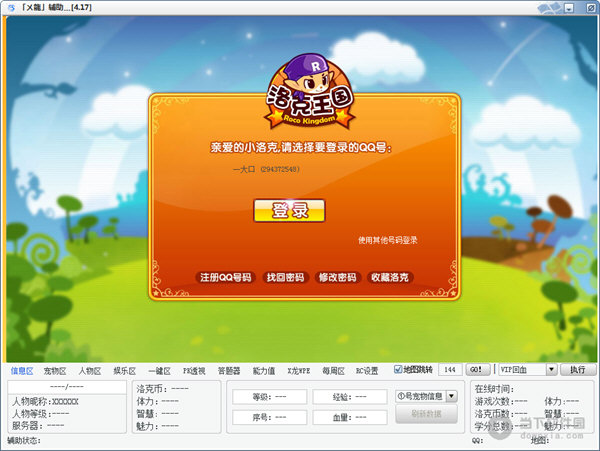
Task: Click the ----/---- field above 人物昵称
Action: [67, 387]
